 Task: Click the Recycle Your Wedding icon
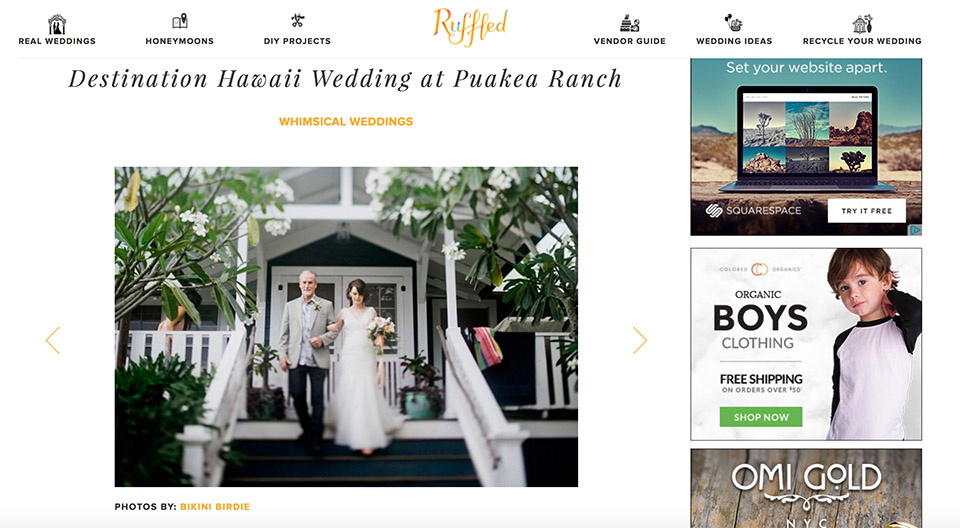click(862, 24)
